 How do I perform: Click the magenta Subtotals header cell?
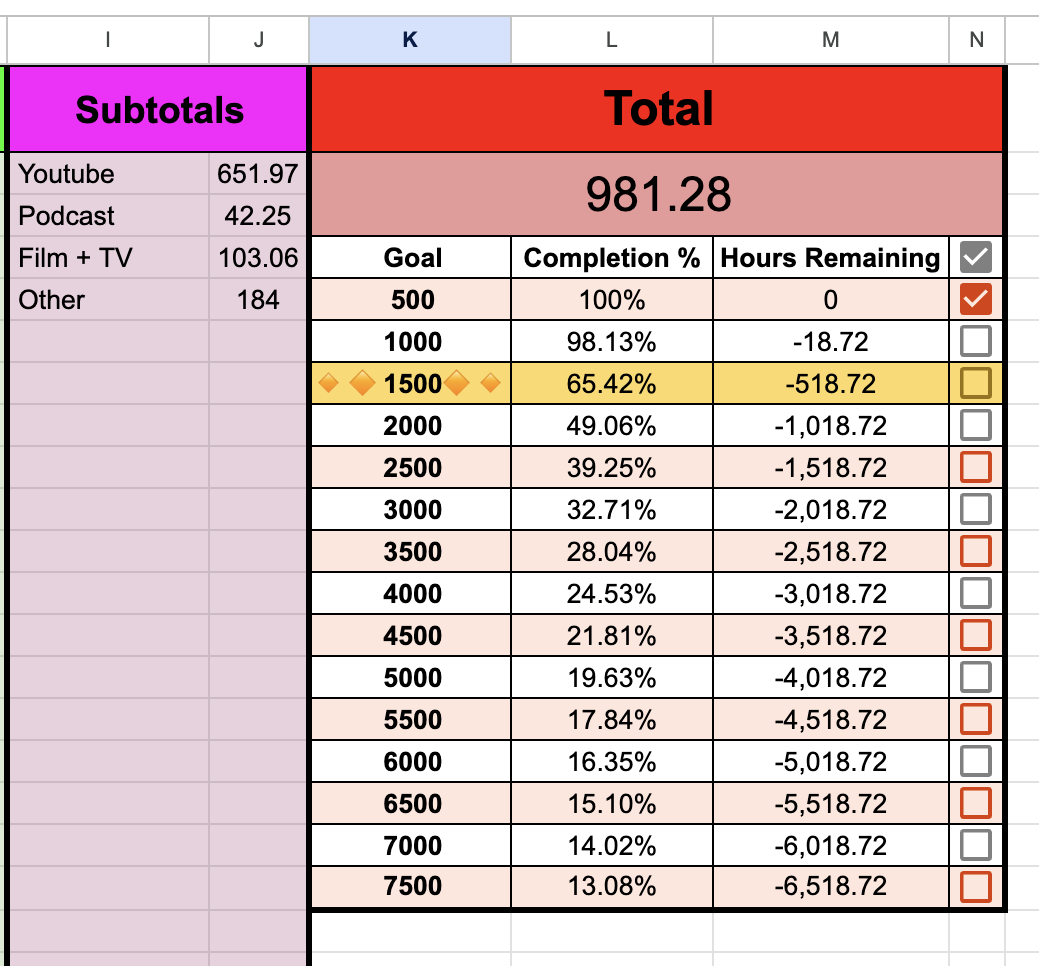coord(156,108)
